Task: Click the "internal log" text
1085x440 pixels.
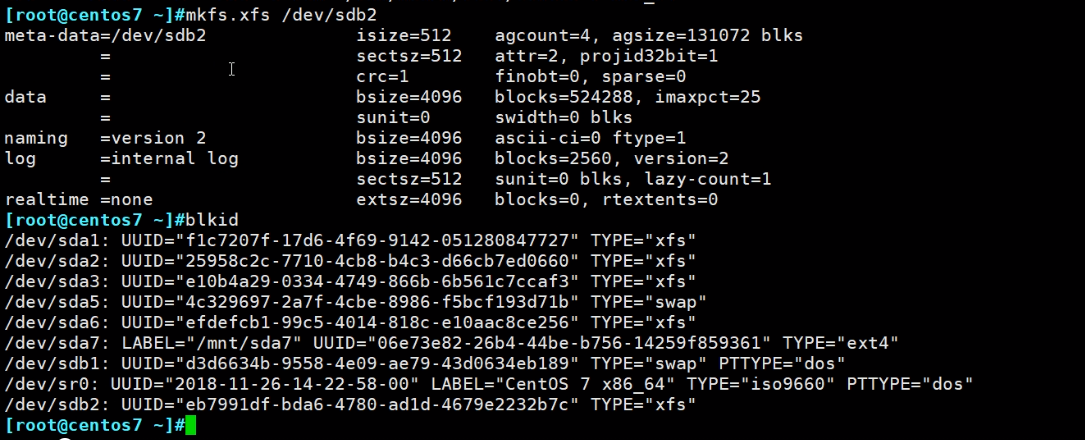Action: pyautogui.click(x=174, y=158)
